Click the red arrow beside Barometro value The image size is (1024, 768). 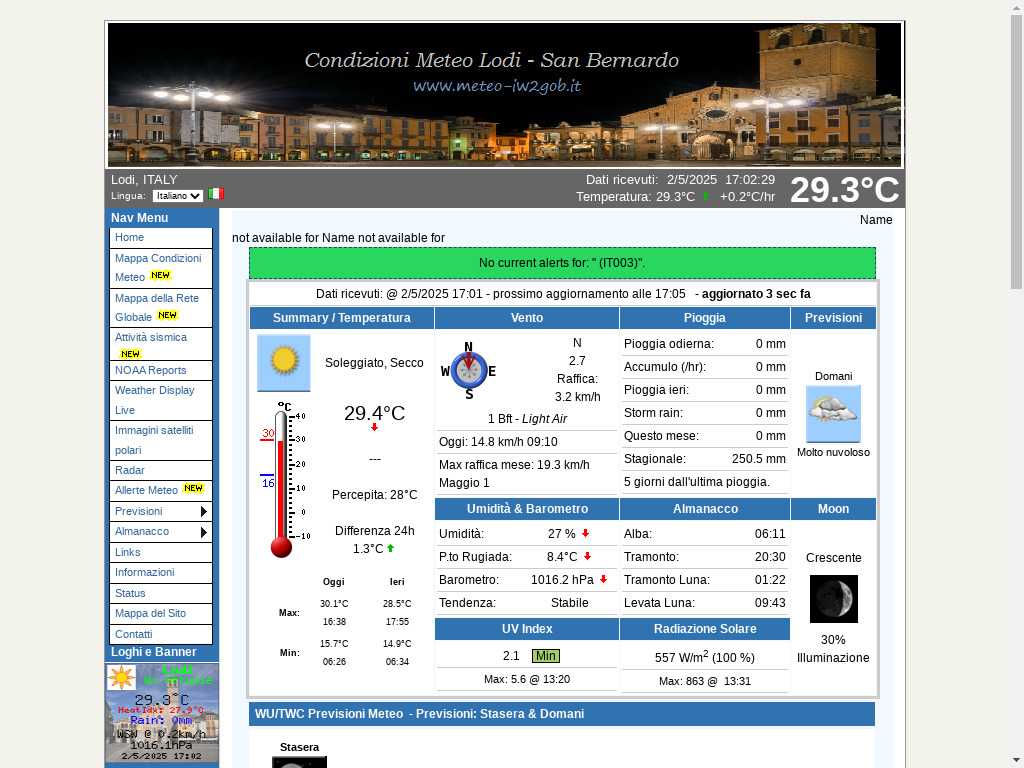point(603,579)
